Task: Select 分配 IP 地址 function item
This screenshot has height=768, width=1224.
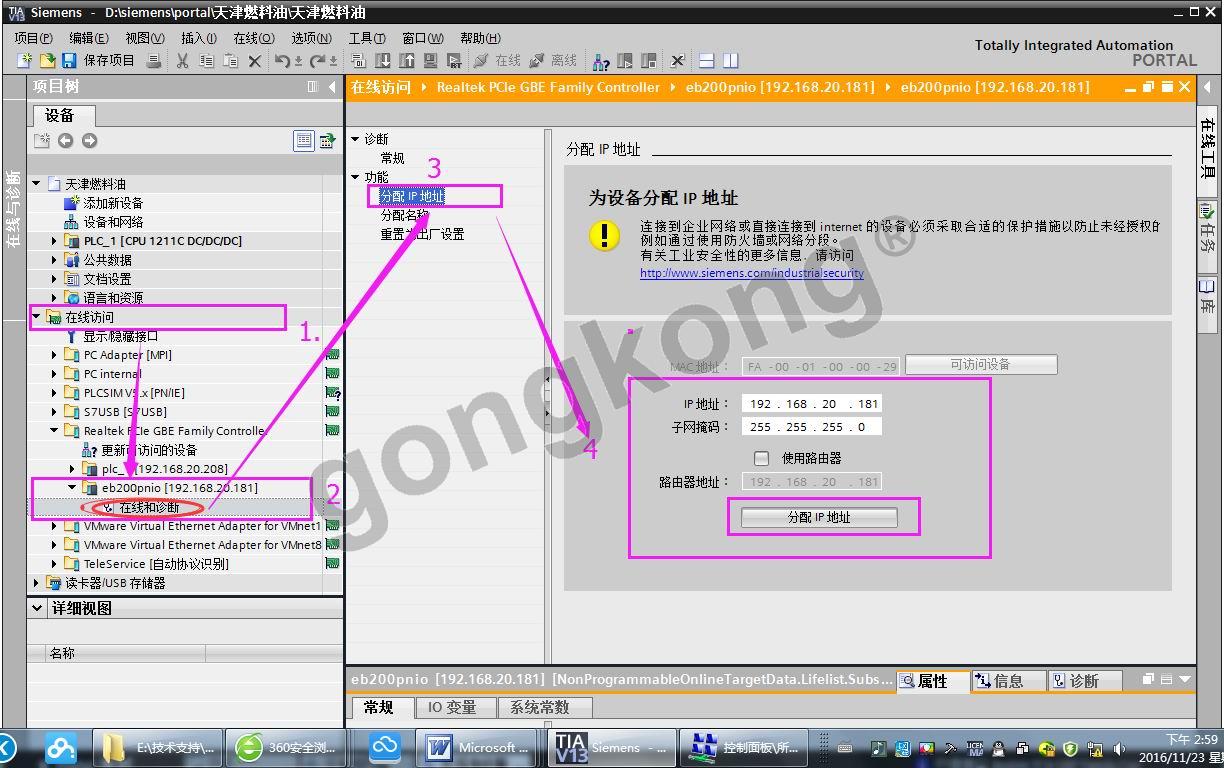Action: [x=412, y=196]
